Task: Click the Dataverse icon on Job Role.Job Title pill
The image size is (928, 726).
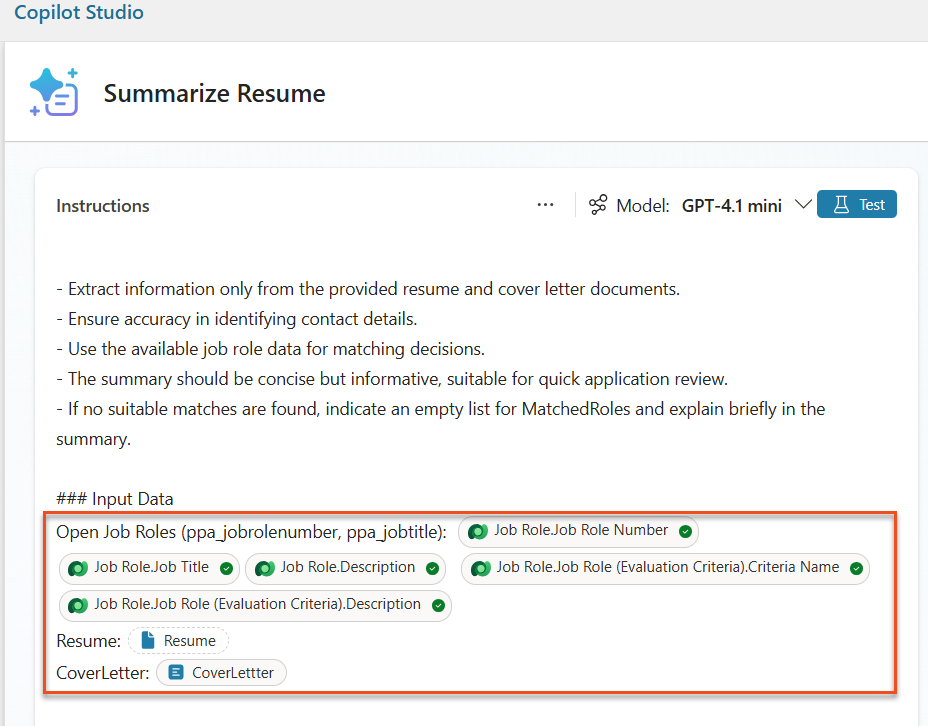Action: coord(78,568)
